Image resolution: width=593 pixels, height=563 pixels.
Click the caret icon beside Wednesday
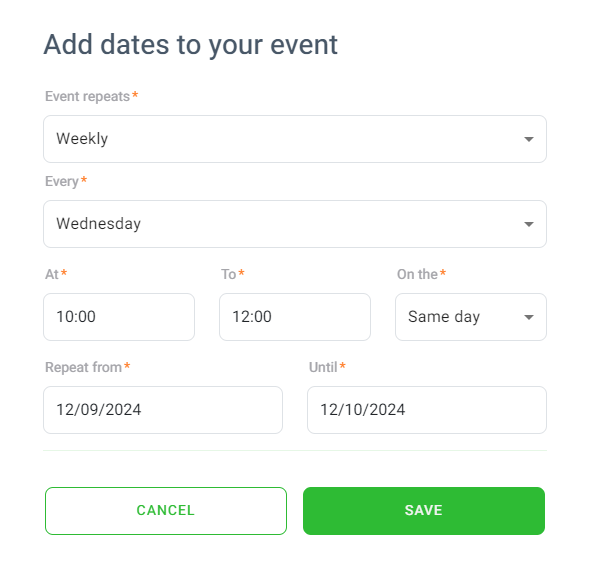point(529,224)
